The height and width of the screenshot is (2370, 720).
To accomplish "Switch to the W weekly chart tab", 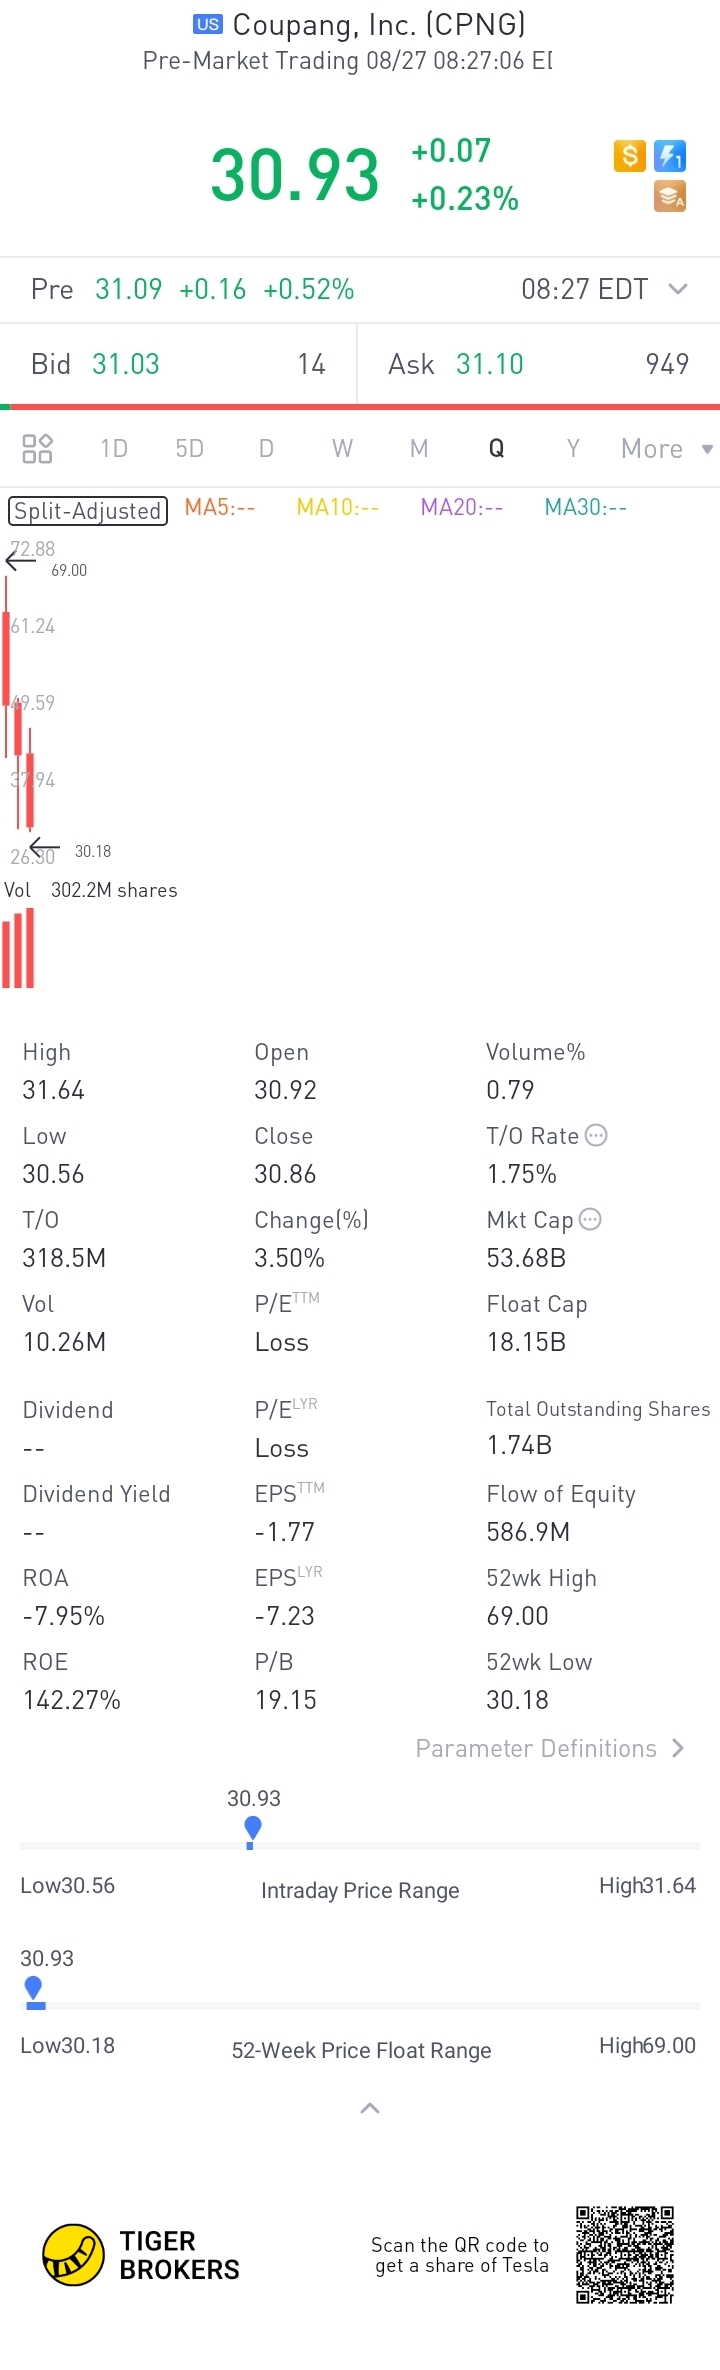I will coord(342,448).
